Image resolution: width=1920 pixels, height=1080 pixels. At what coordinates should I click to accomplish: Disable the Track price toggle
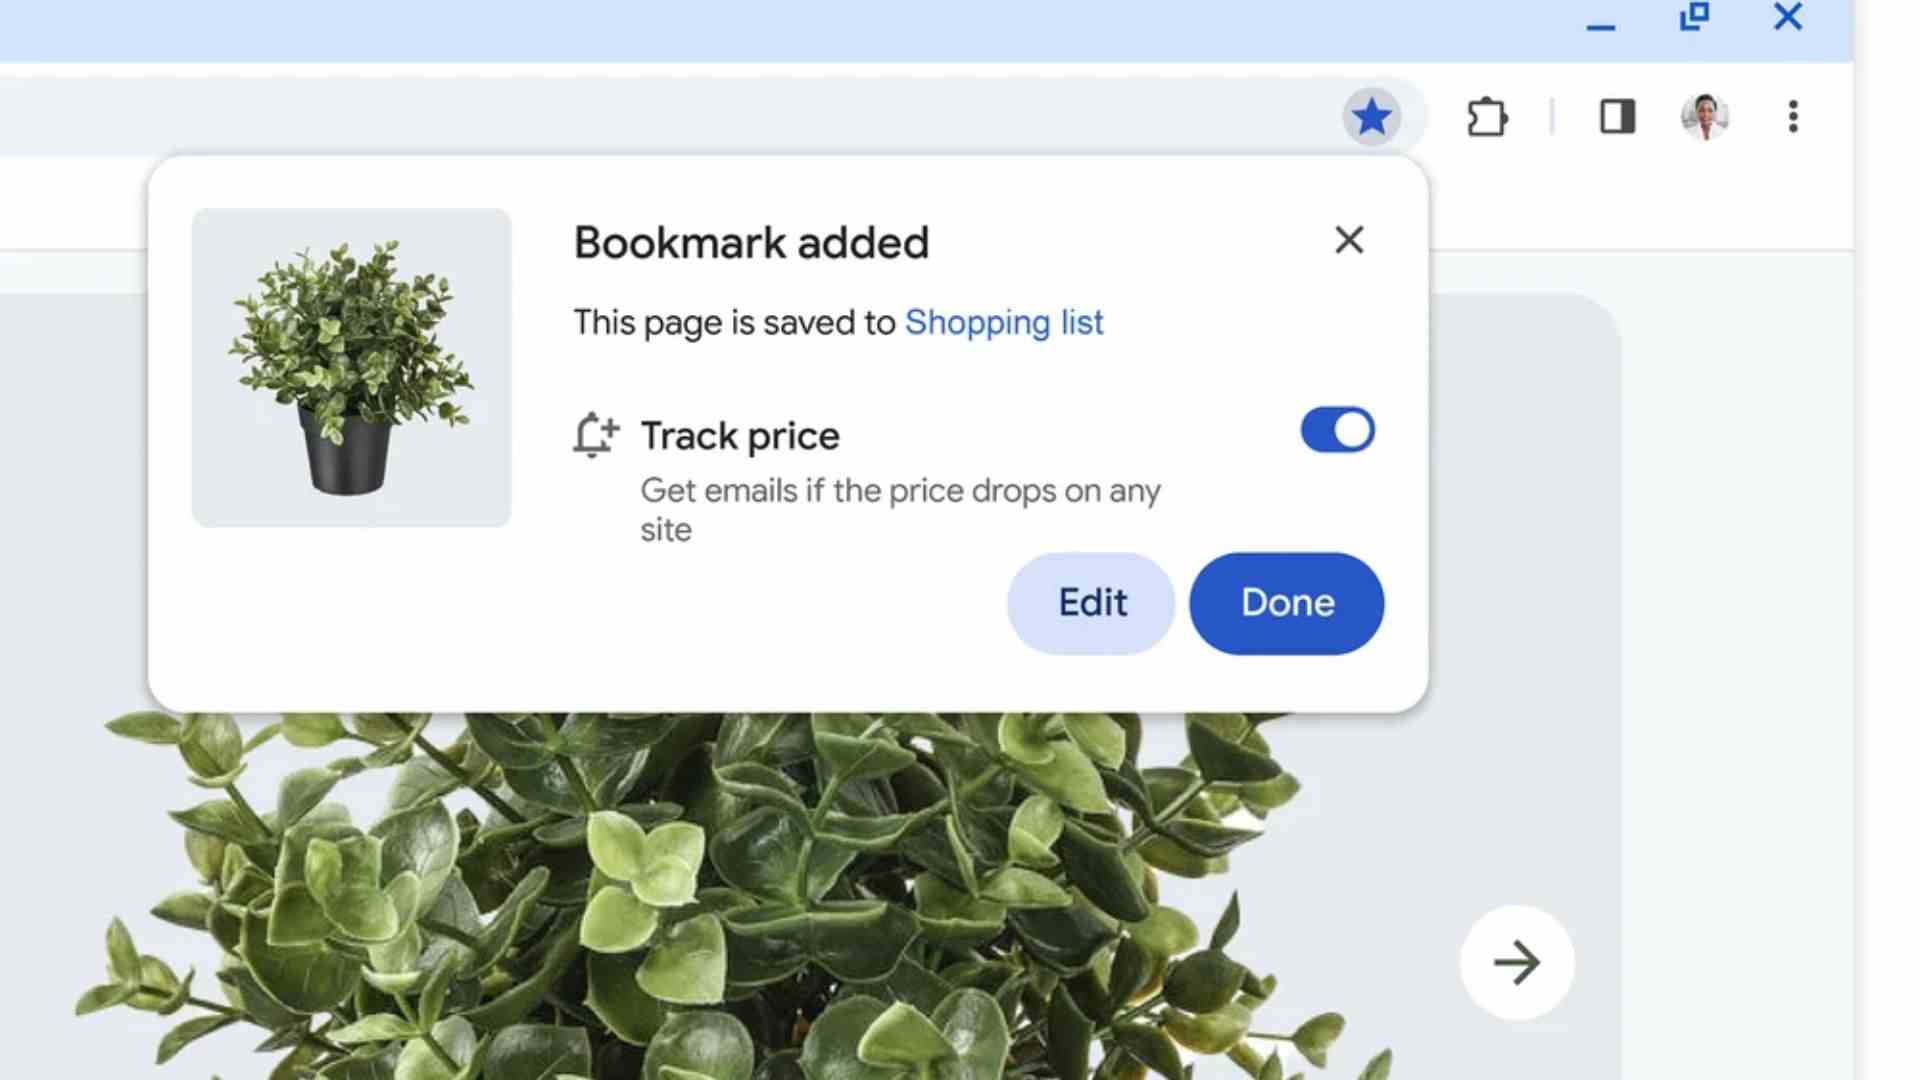[x=1336, y=430]
